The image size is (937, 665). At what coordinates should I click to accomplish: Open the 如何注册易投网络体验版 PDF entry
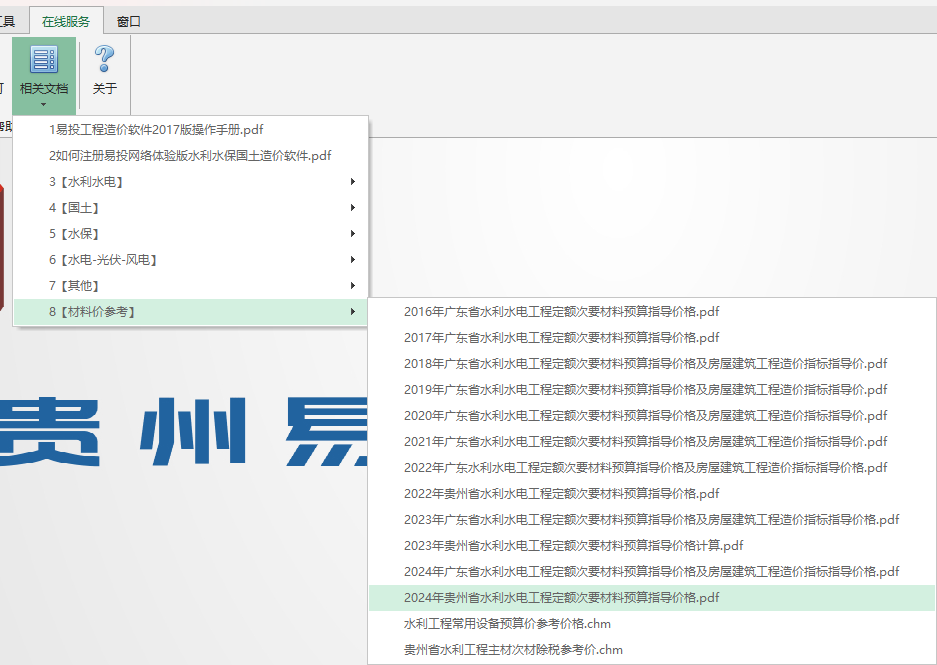pyautogui.click(x=190, y=155)
